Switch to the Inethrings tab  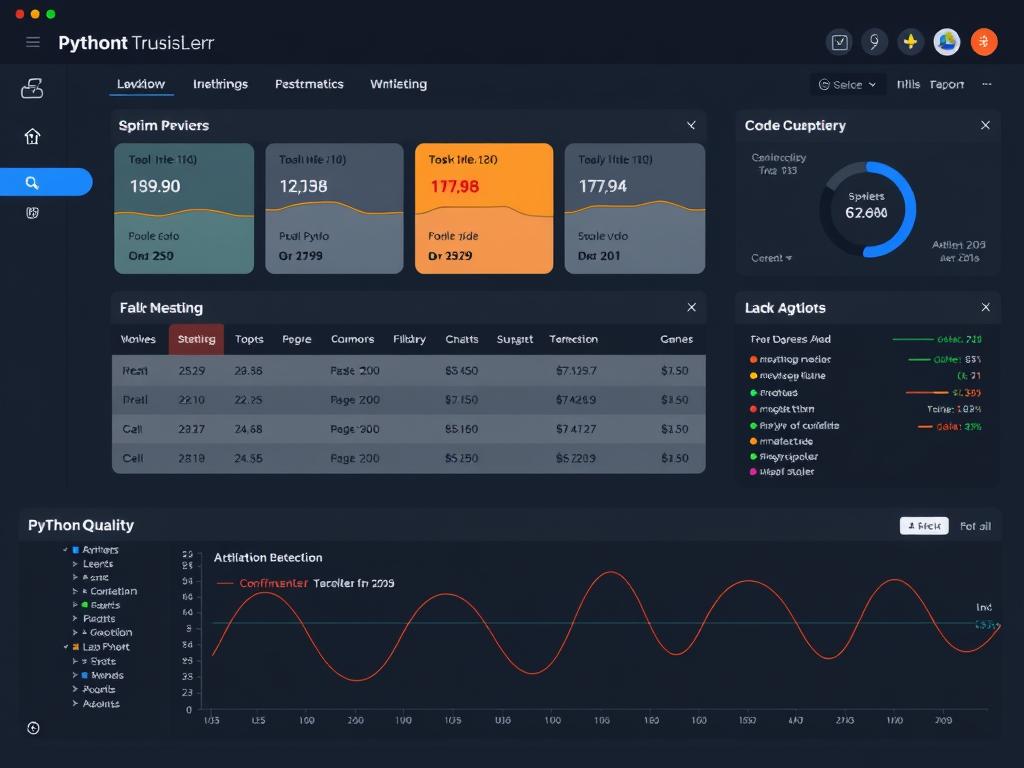tap(220, 85)
